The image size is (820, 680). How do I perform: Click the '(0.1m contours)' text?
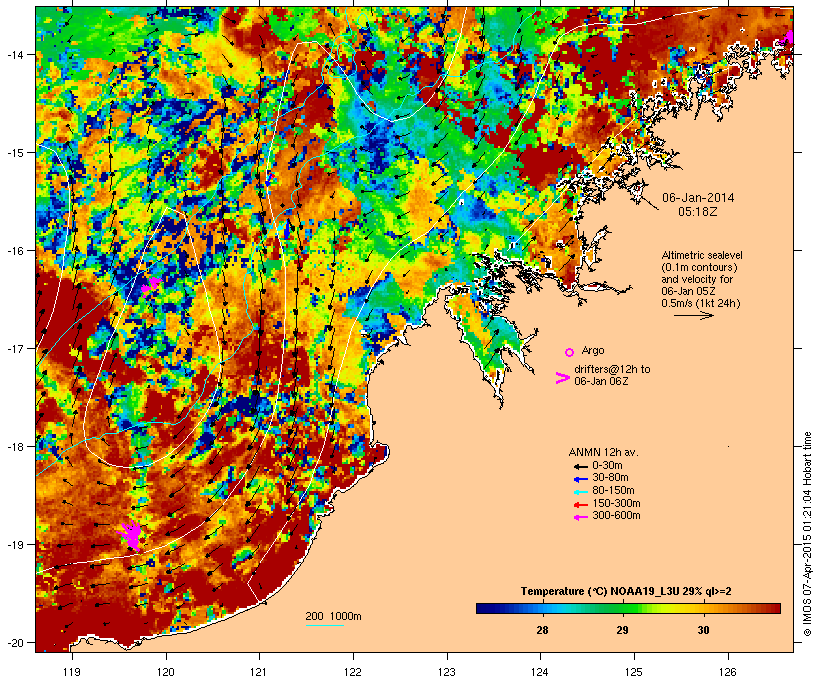pyautogui.click(x=699, y=267)
